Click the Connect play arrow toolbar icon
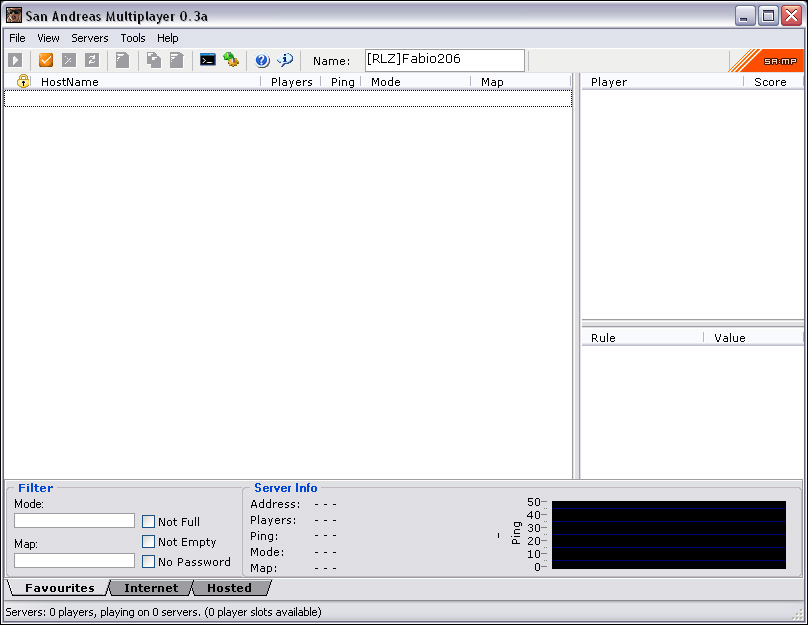Image resolution: width=808 pixels, height=625 pixels. (15, 60)
